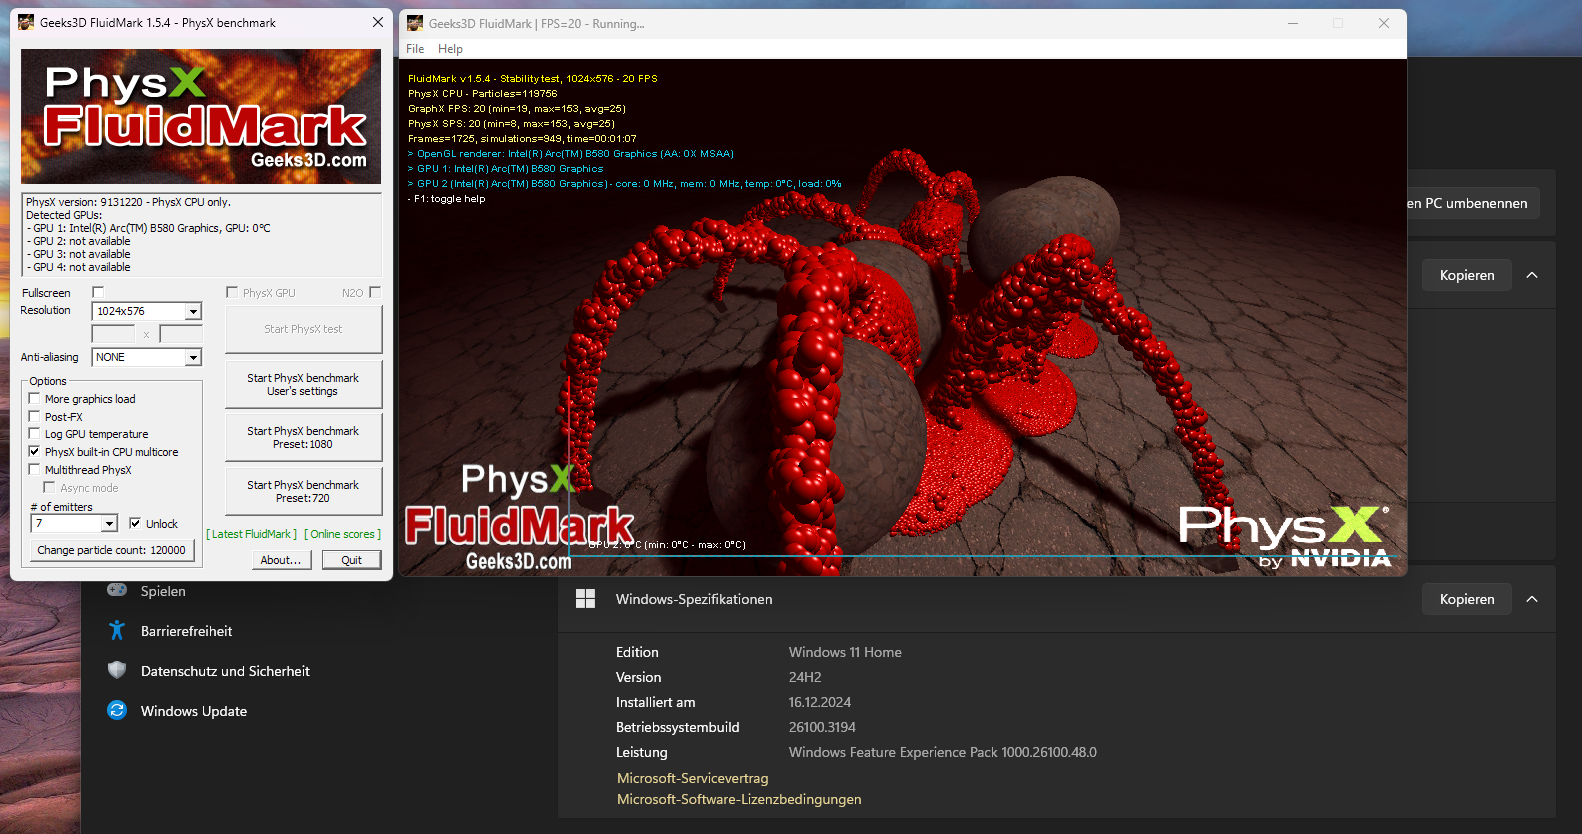Click the Windows logo icon beside Windows-Spezifikationen

pyautogui.click(x=586, y=598)
